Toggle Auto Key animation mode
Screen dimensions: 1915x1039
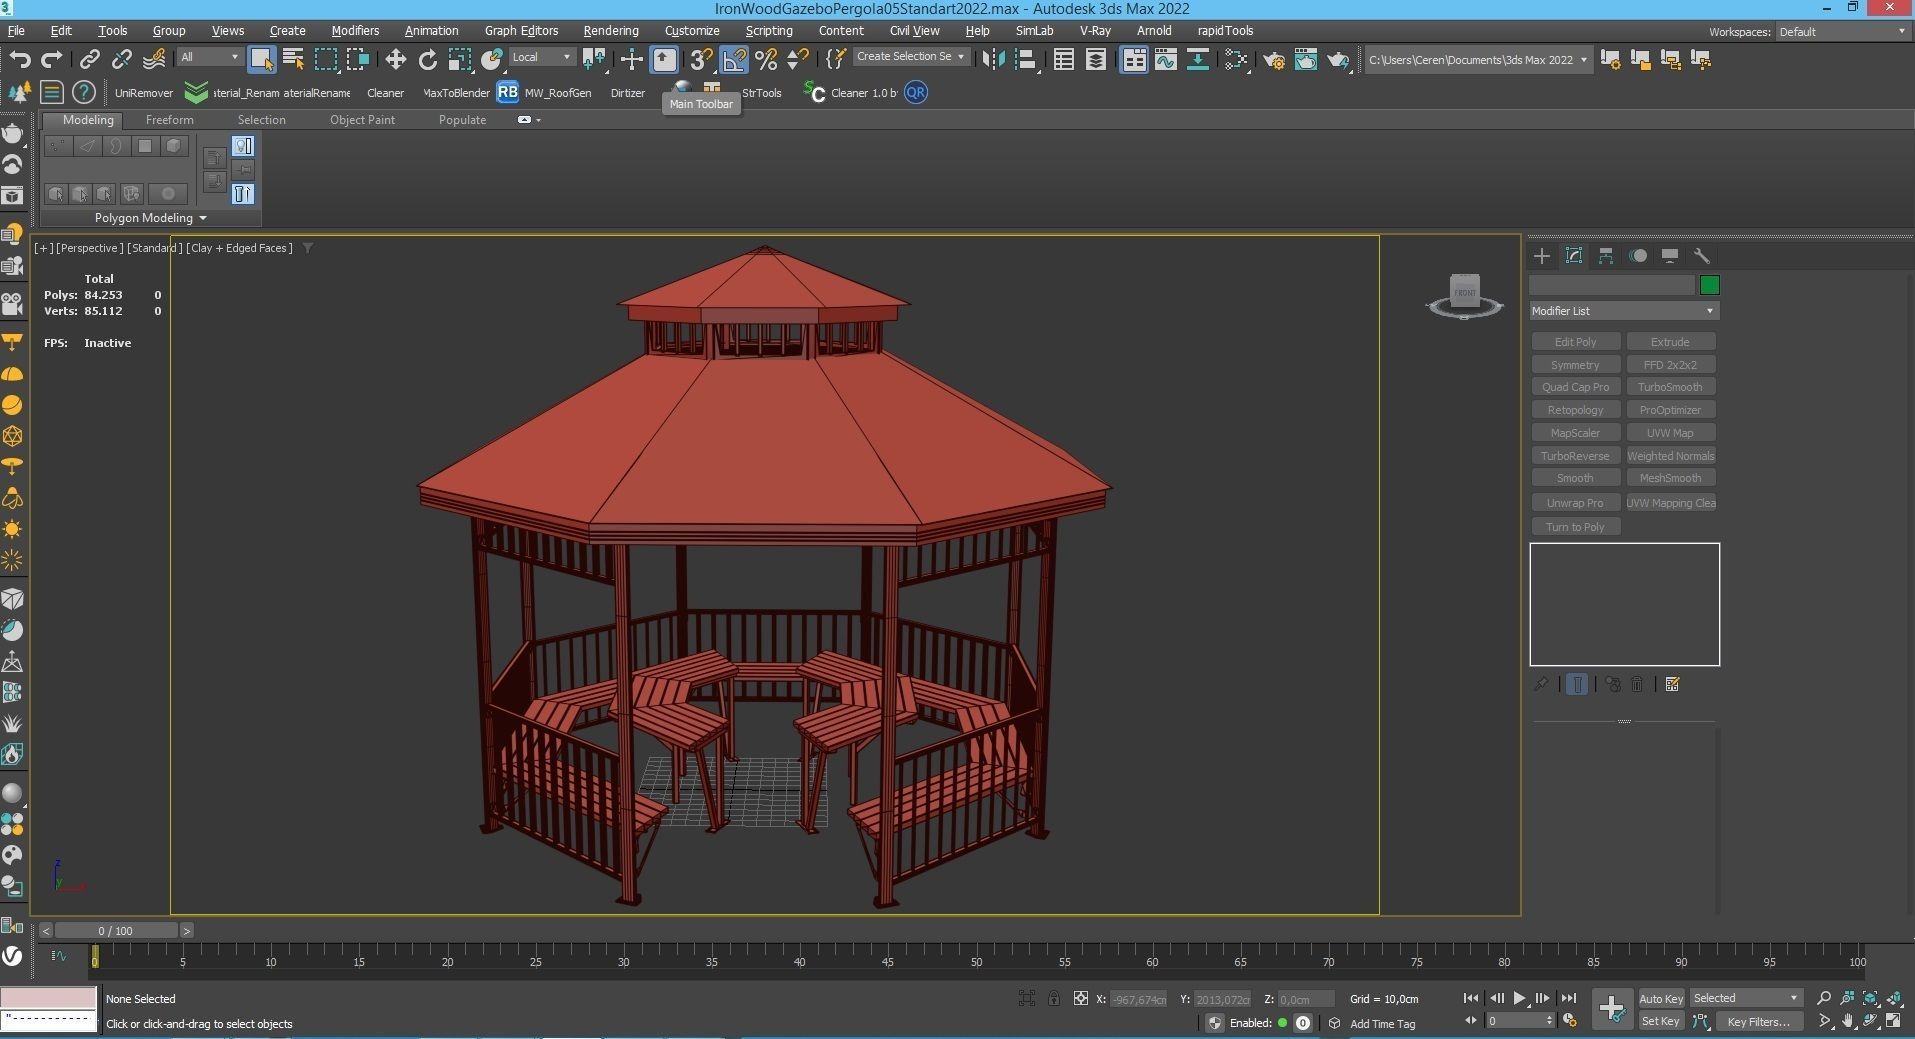pos(1661,998)
